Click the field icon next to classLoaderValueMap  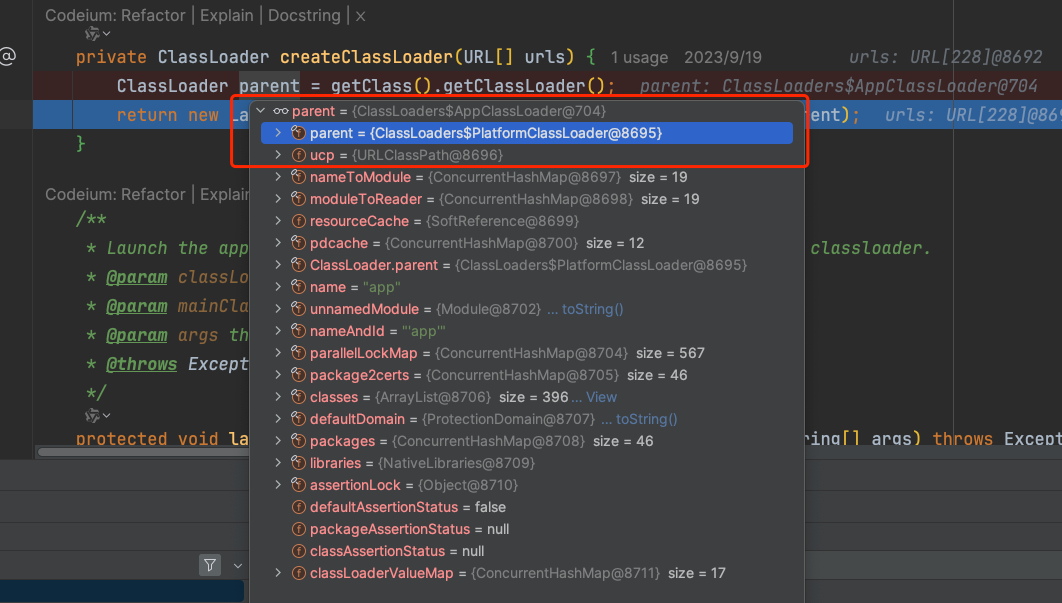point(298,573)
